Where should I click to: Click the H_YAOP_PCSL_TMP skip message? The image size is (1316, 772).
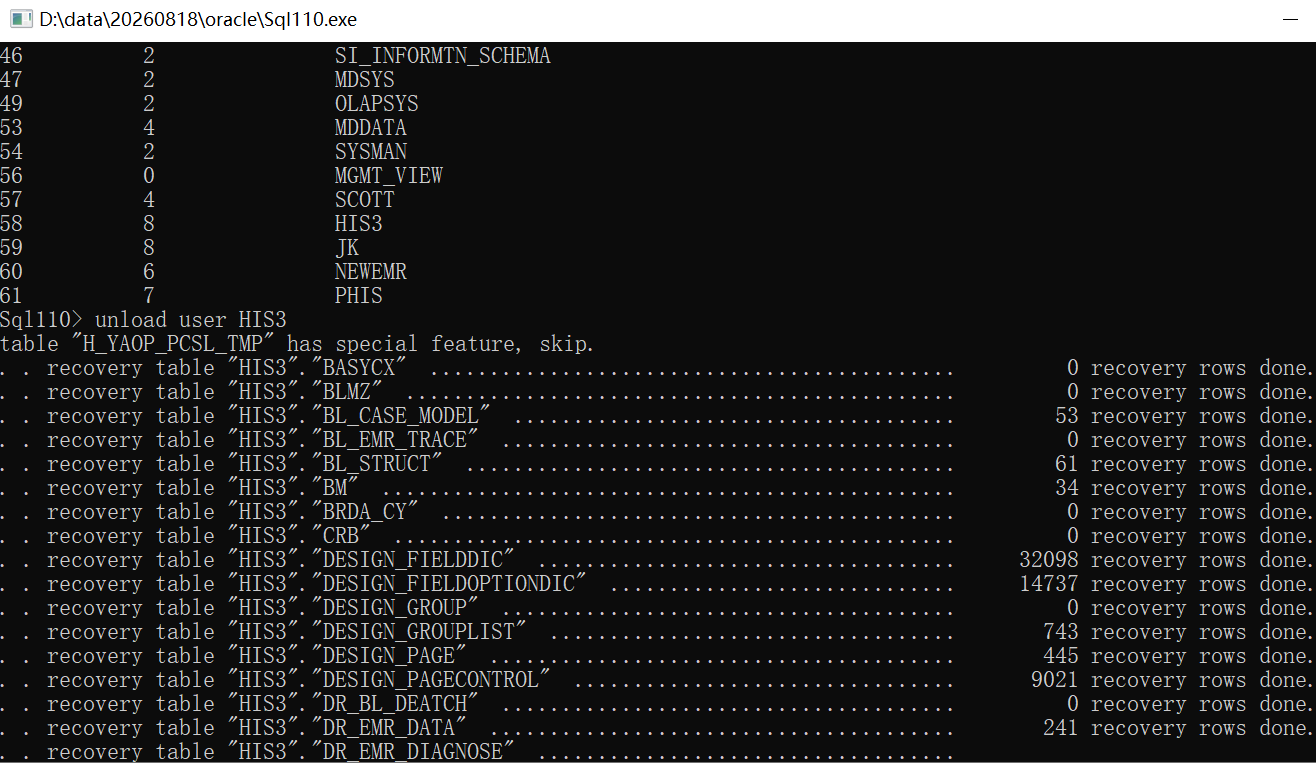[297, 344]
